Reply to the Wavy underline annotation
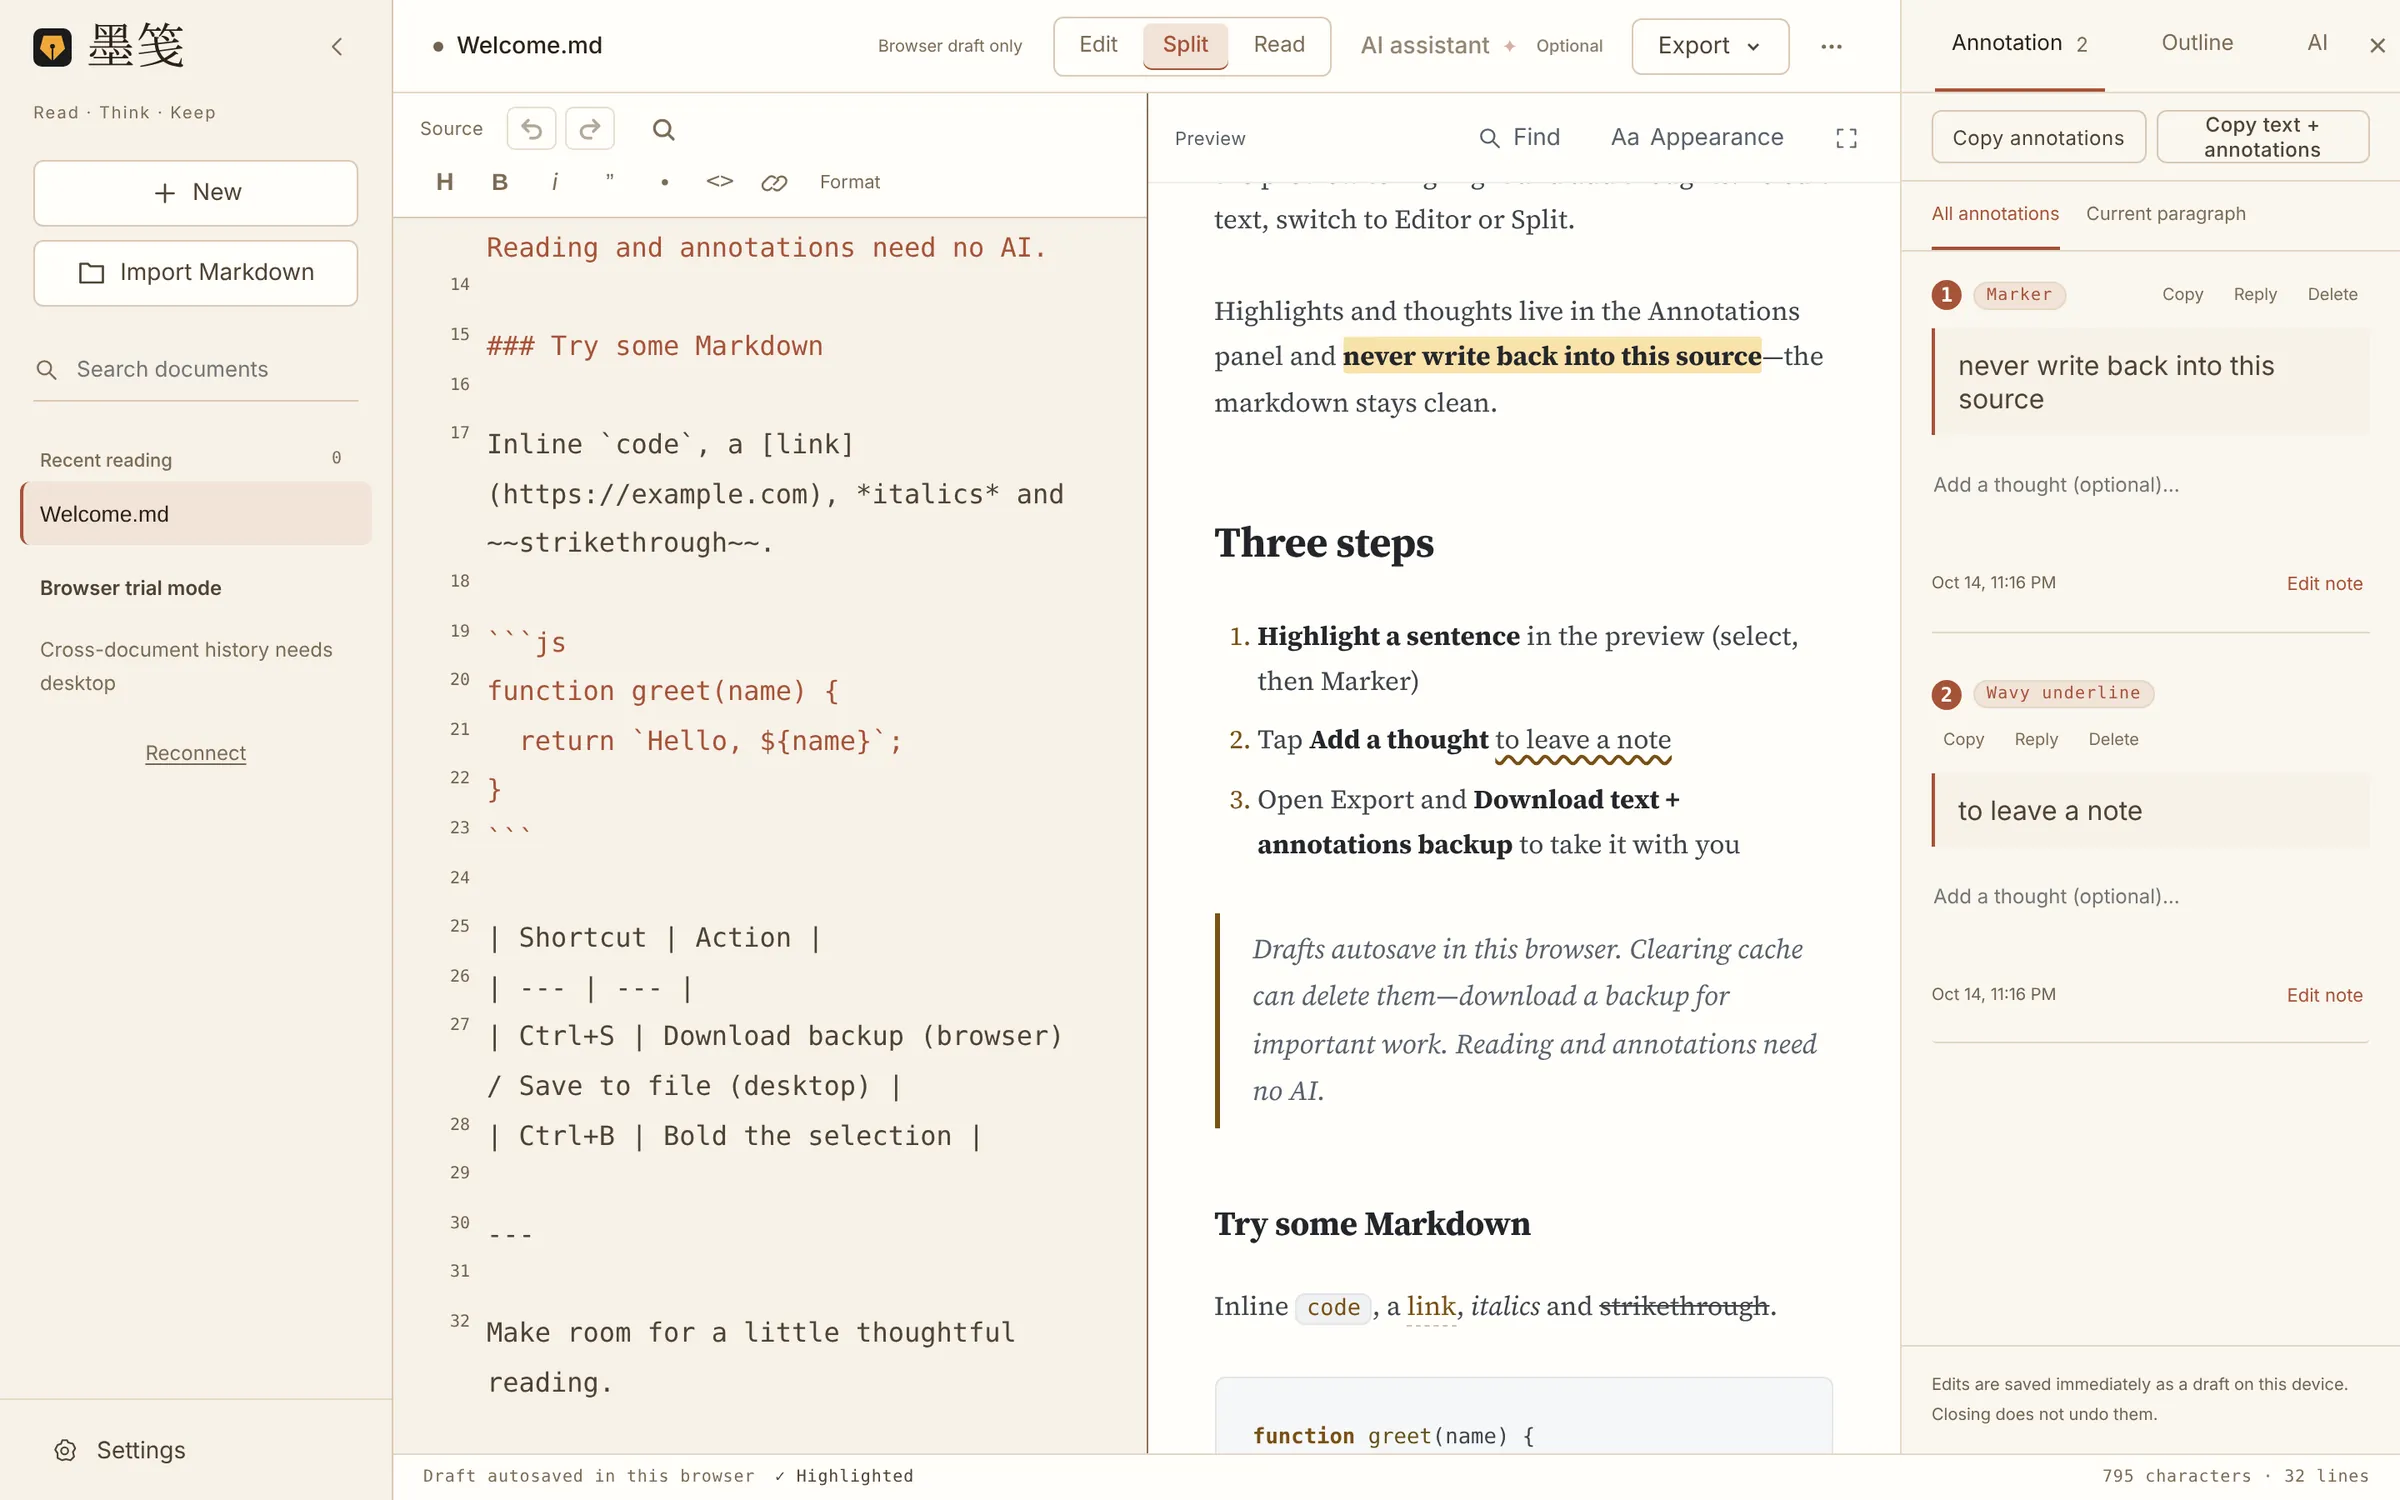The height and width of the screenshot is (1500, 2400). pos(2036,740)
